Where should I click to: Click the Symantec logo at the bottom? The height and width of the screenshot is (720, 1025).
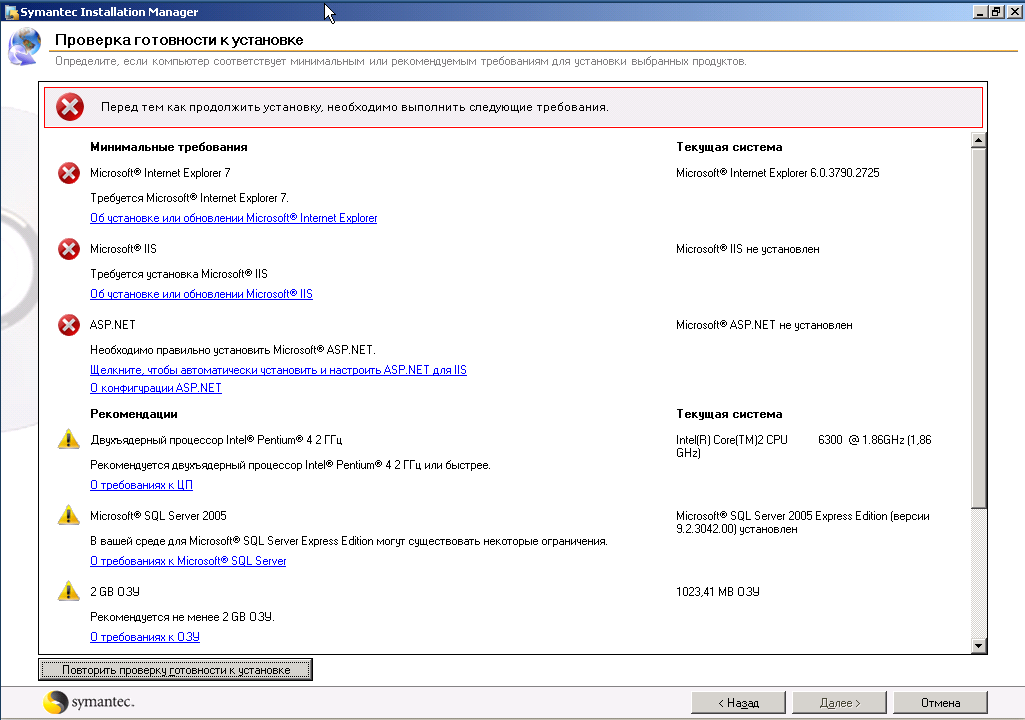89,702
